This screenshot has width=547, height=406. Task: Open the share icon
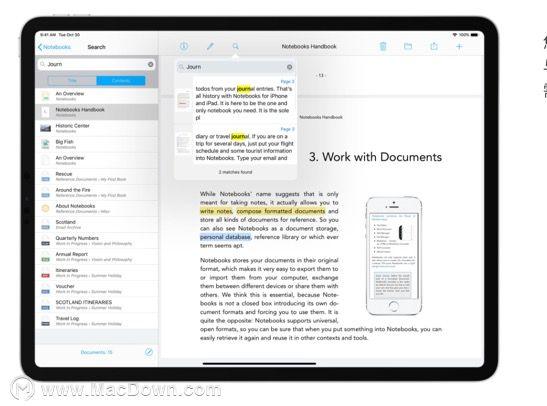tap(434, 46)
